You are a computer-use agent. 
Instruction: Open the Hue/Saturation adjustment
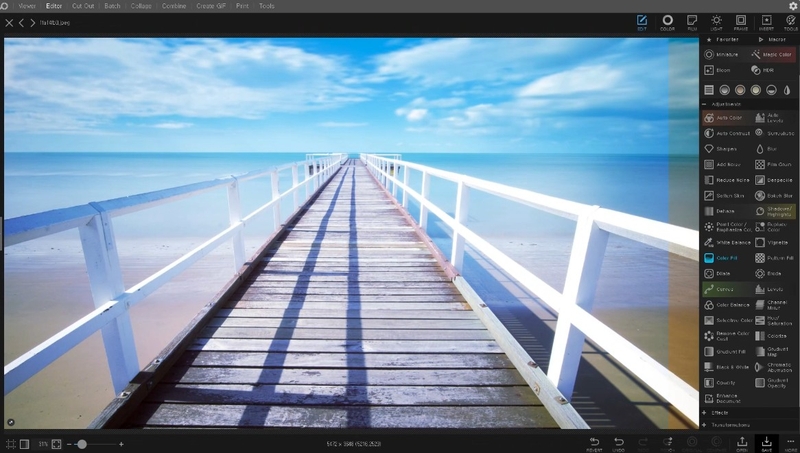coord(774,320)
